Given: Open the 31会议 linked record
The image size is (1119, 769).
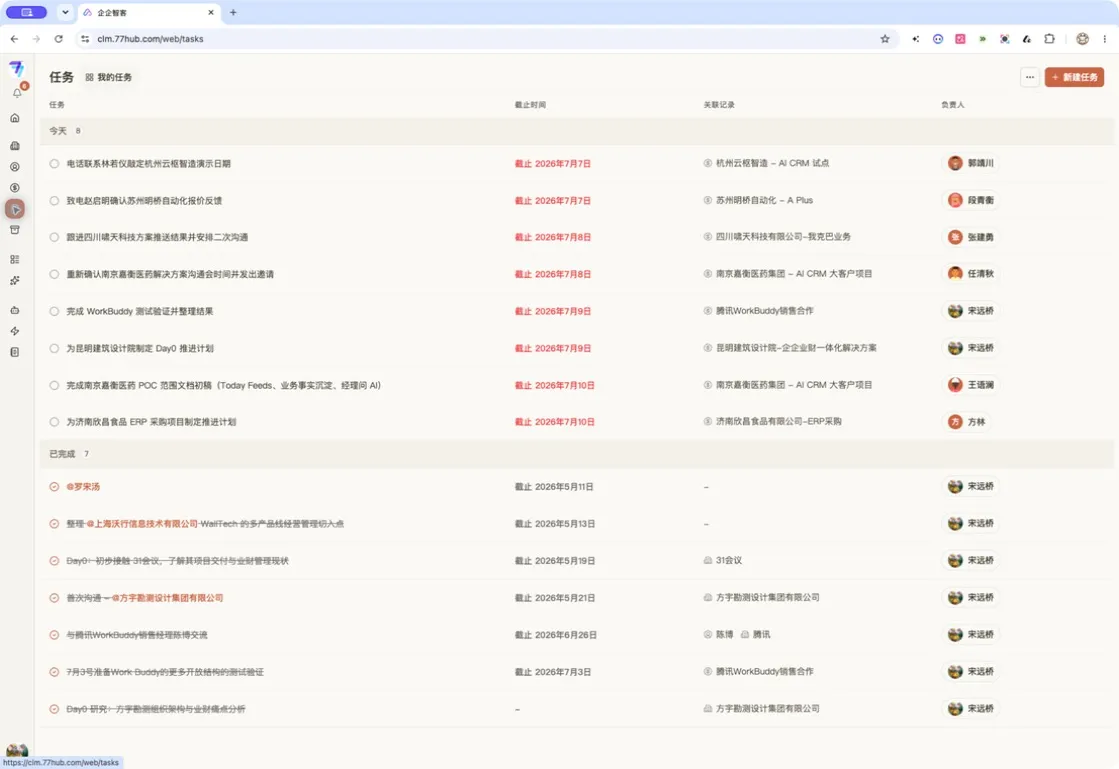Looking at the screenshot, I should coord(729,561).
